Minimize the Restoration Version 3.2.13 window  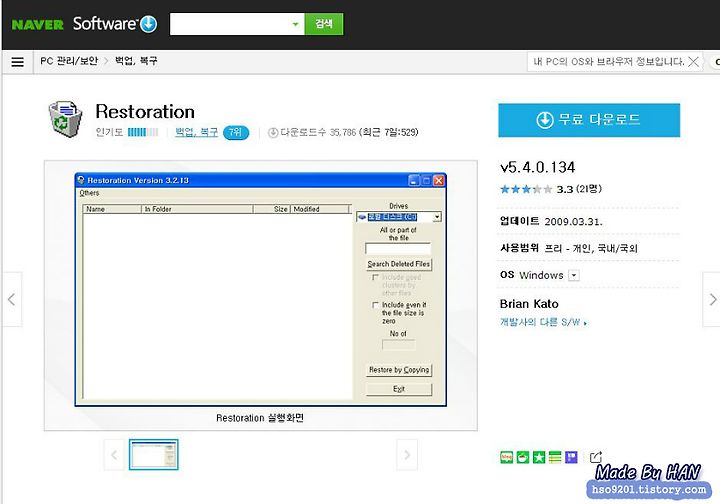click(414, 180)
